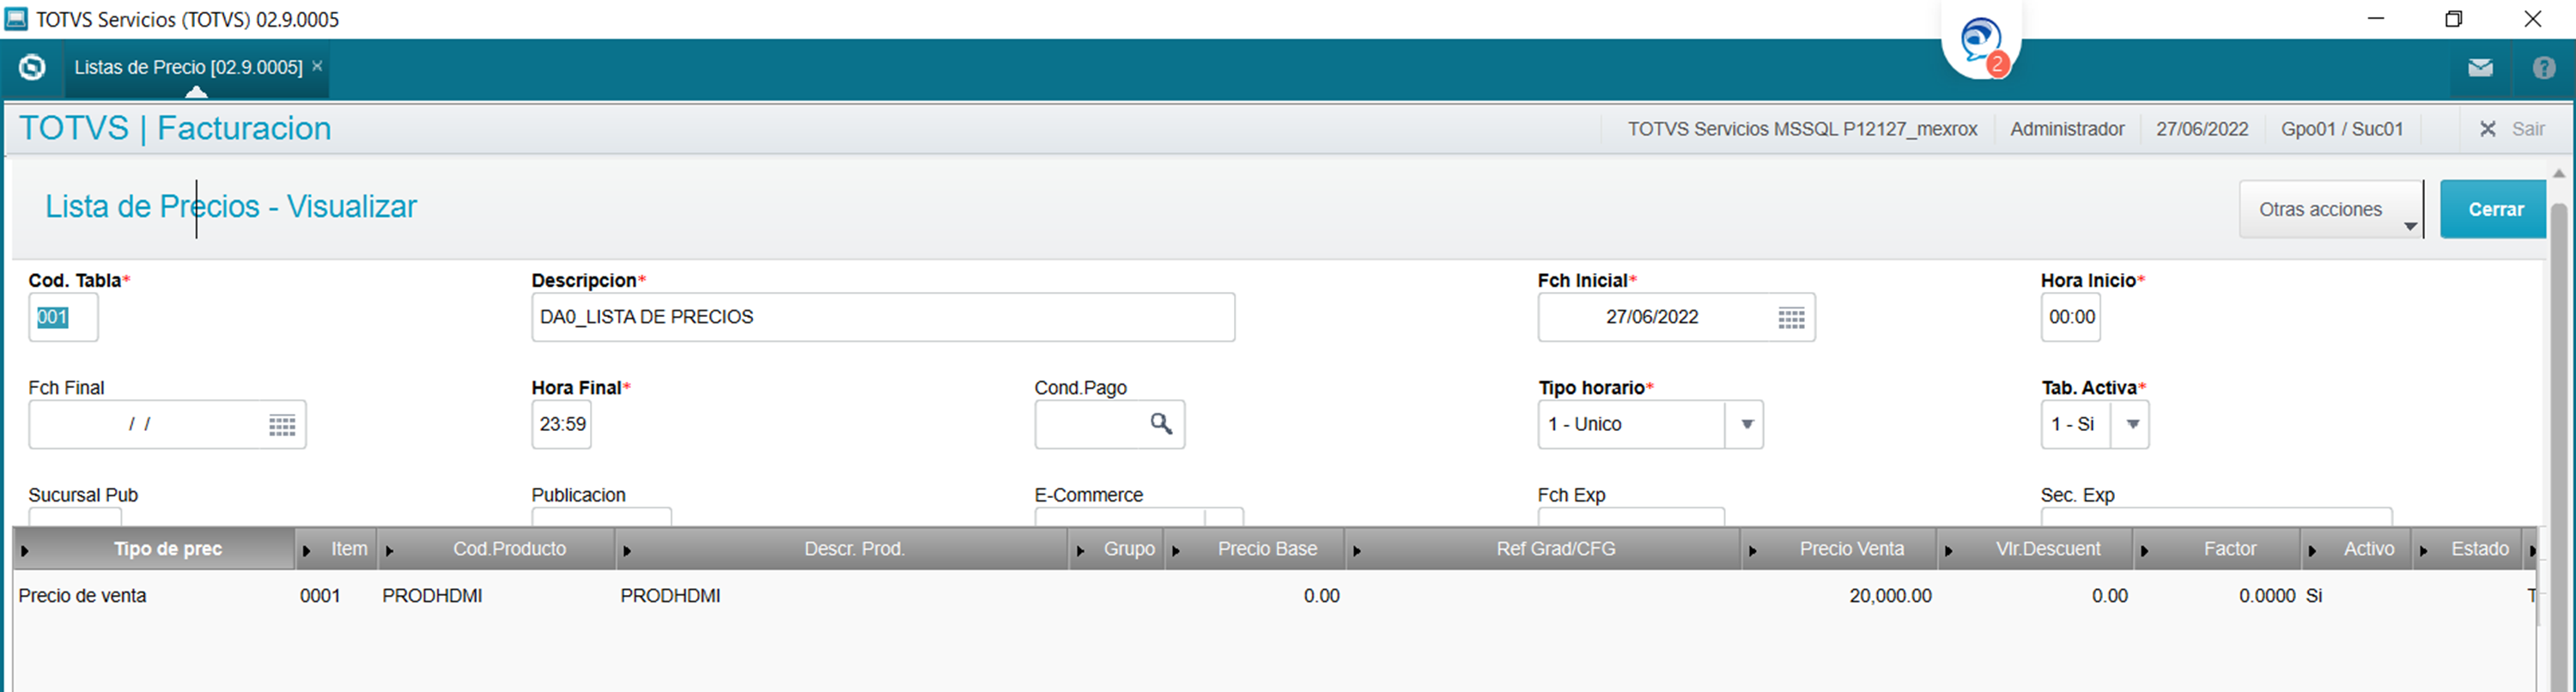This screenshot has width=2576, height=692.
Task: Click Activo column header arrow
Action: [x=2312, y=551]
